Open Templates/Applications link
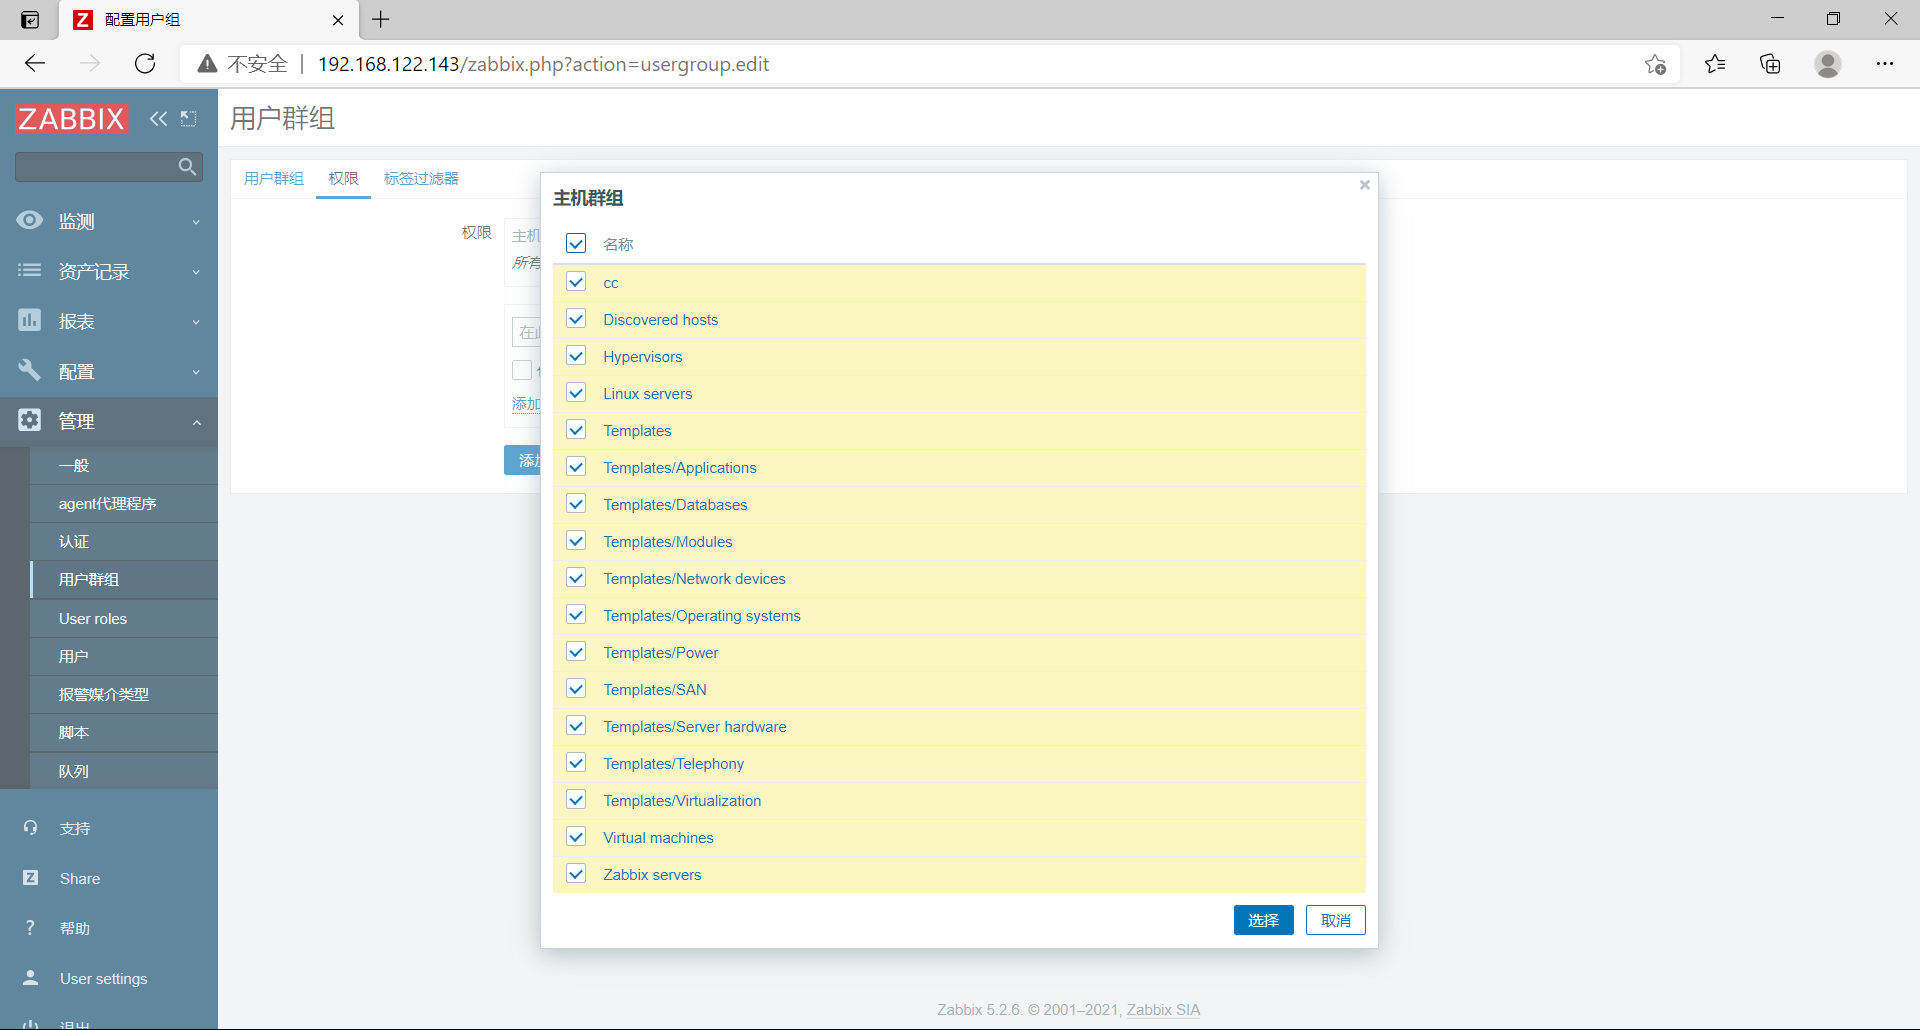This screenshot has width=1920, height=1030. (x=680, y=467)
